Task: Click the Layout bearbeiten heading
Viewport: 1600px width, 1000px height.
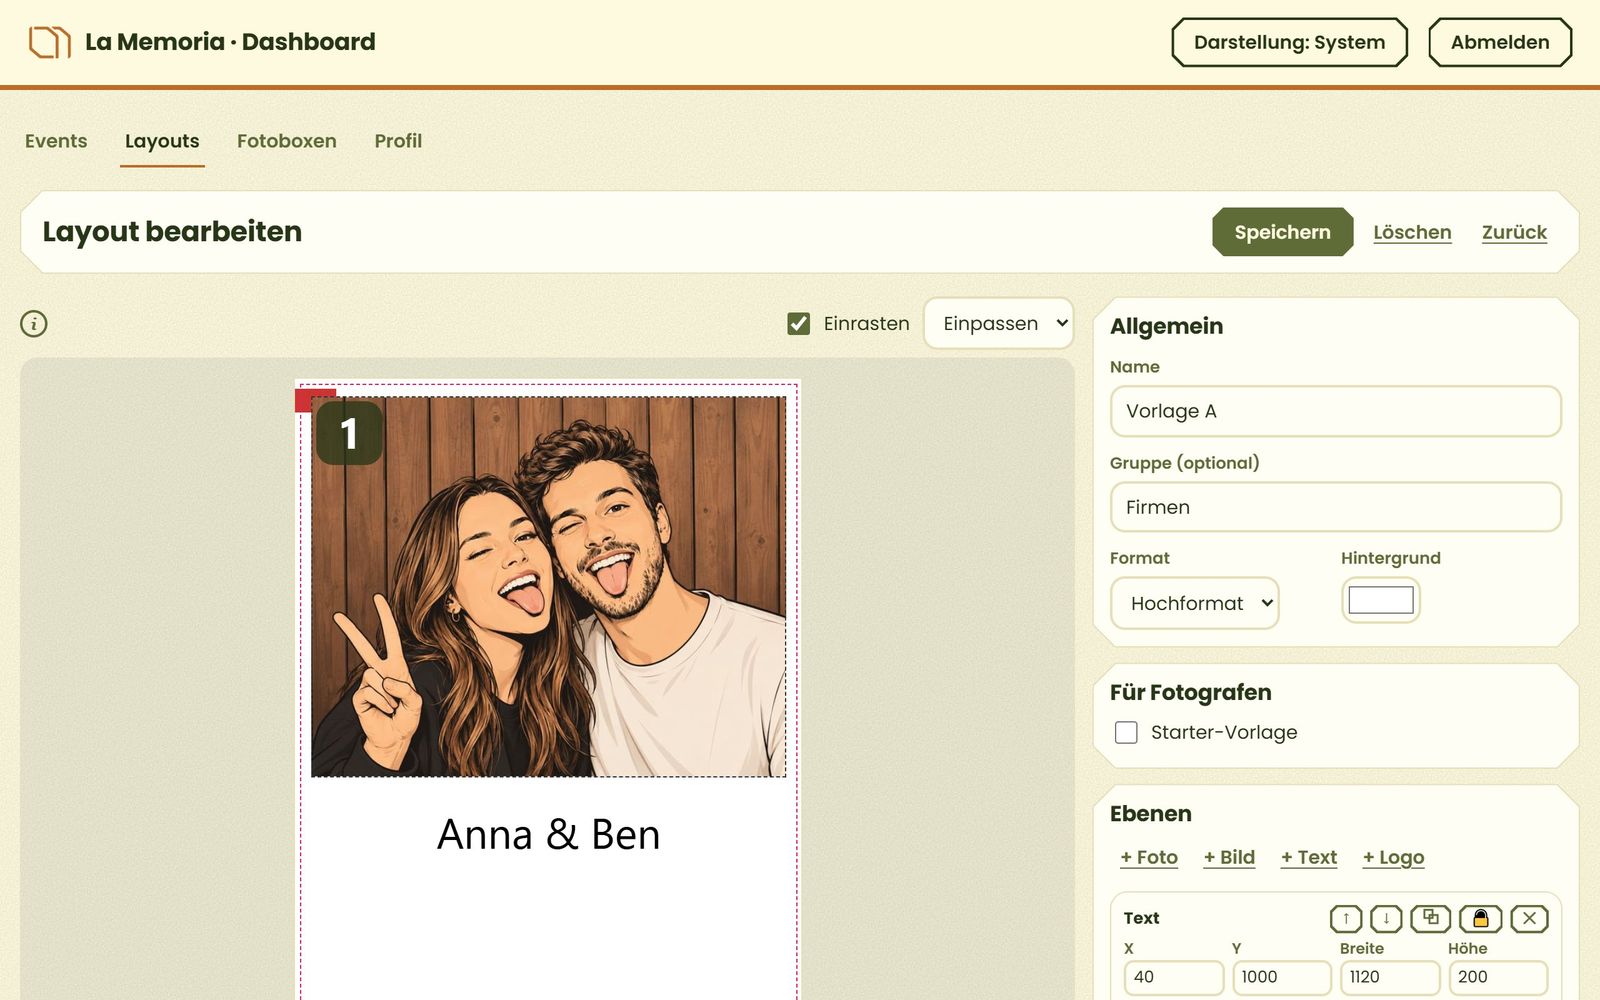Action: coord(172,231)
